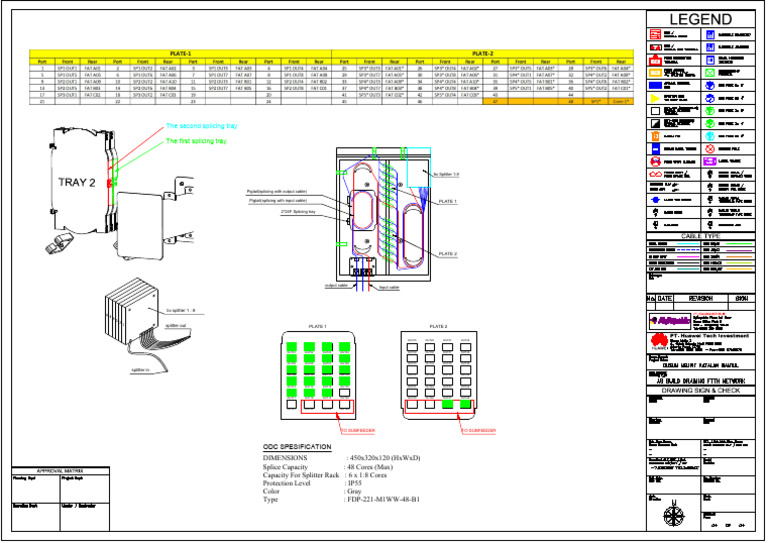Select the 450x320x120 (HxWxD) dimensions value
The image size is (768, 543).
385,458
